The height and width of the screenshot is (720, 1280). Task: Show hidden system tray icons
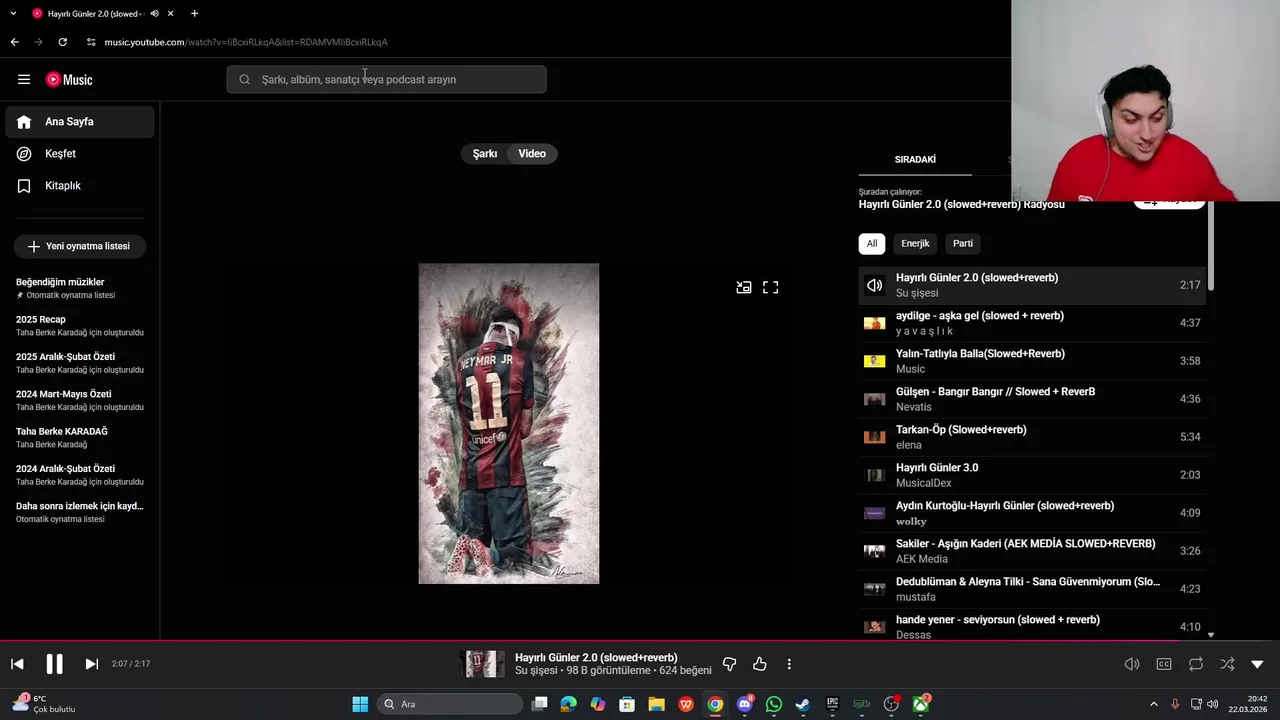coord(1153,704)
